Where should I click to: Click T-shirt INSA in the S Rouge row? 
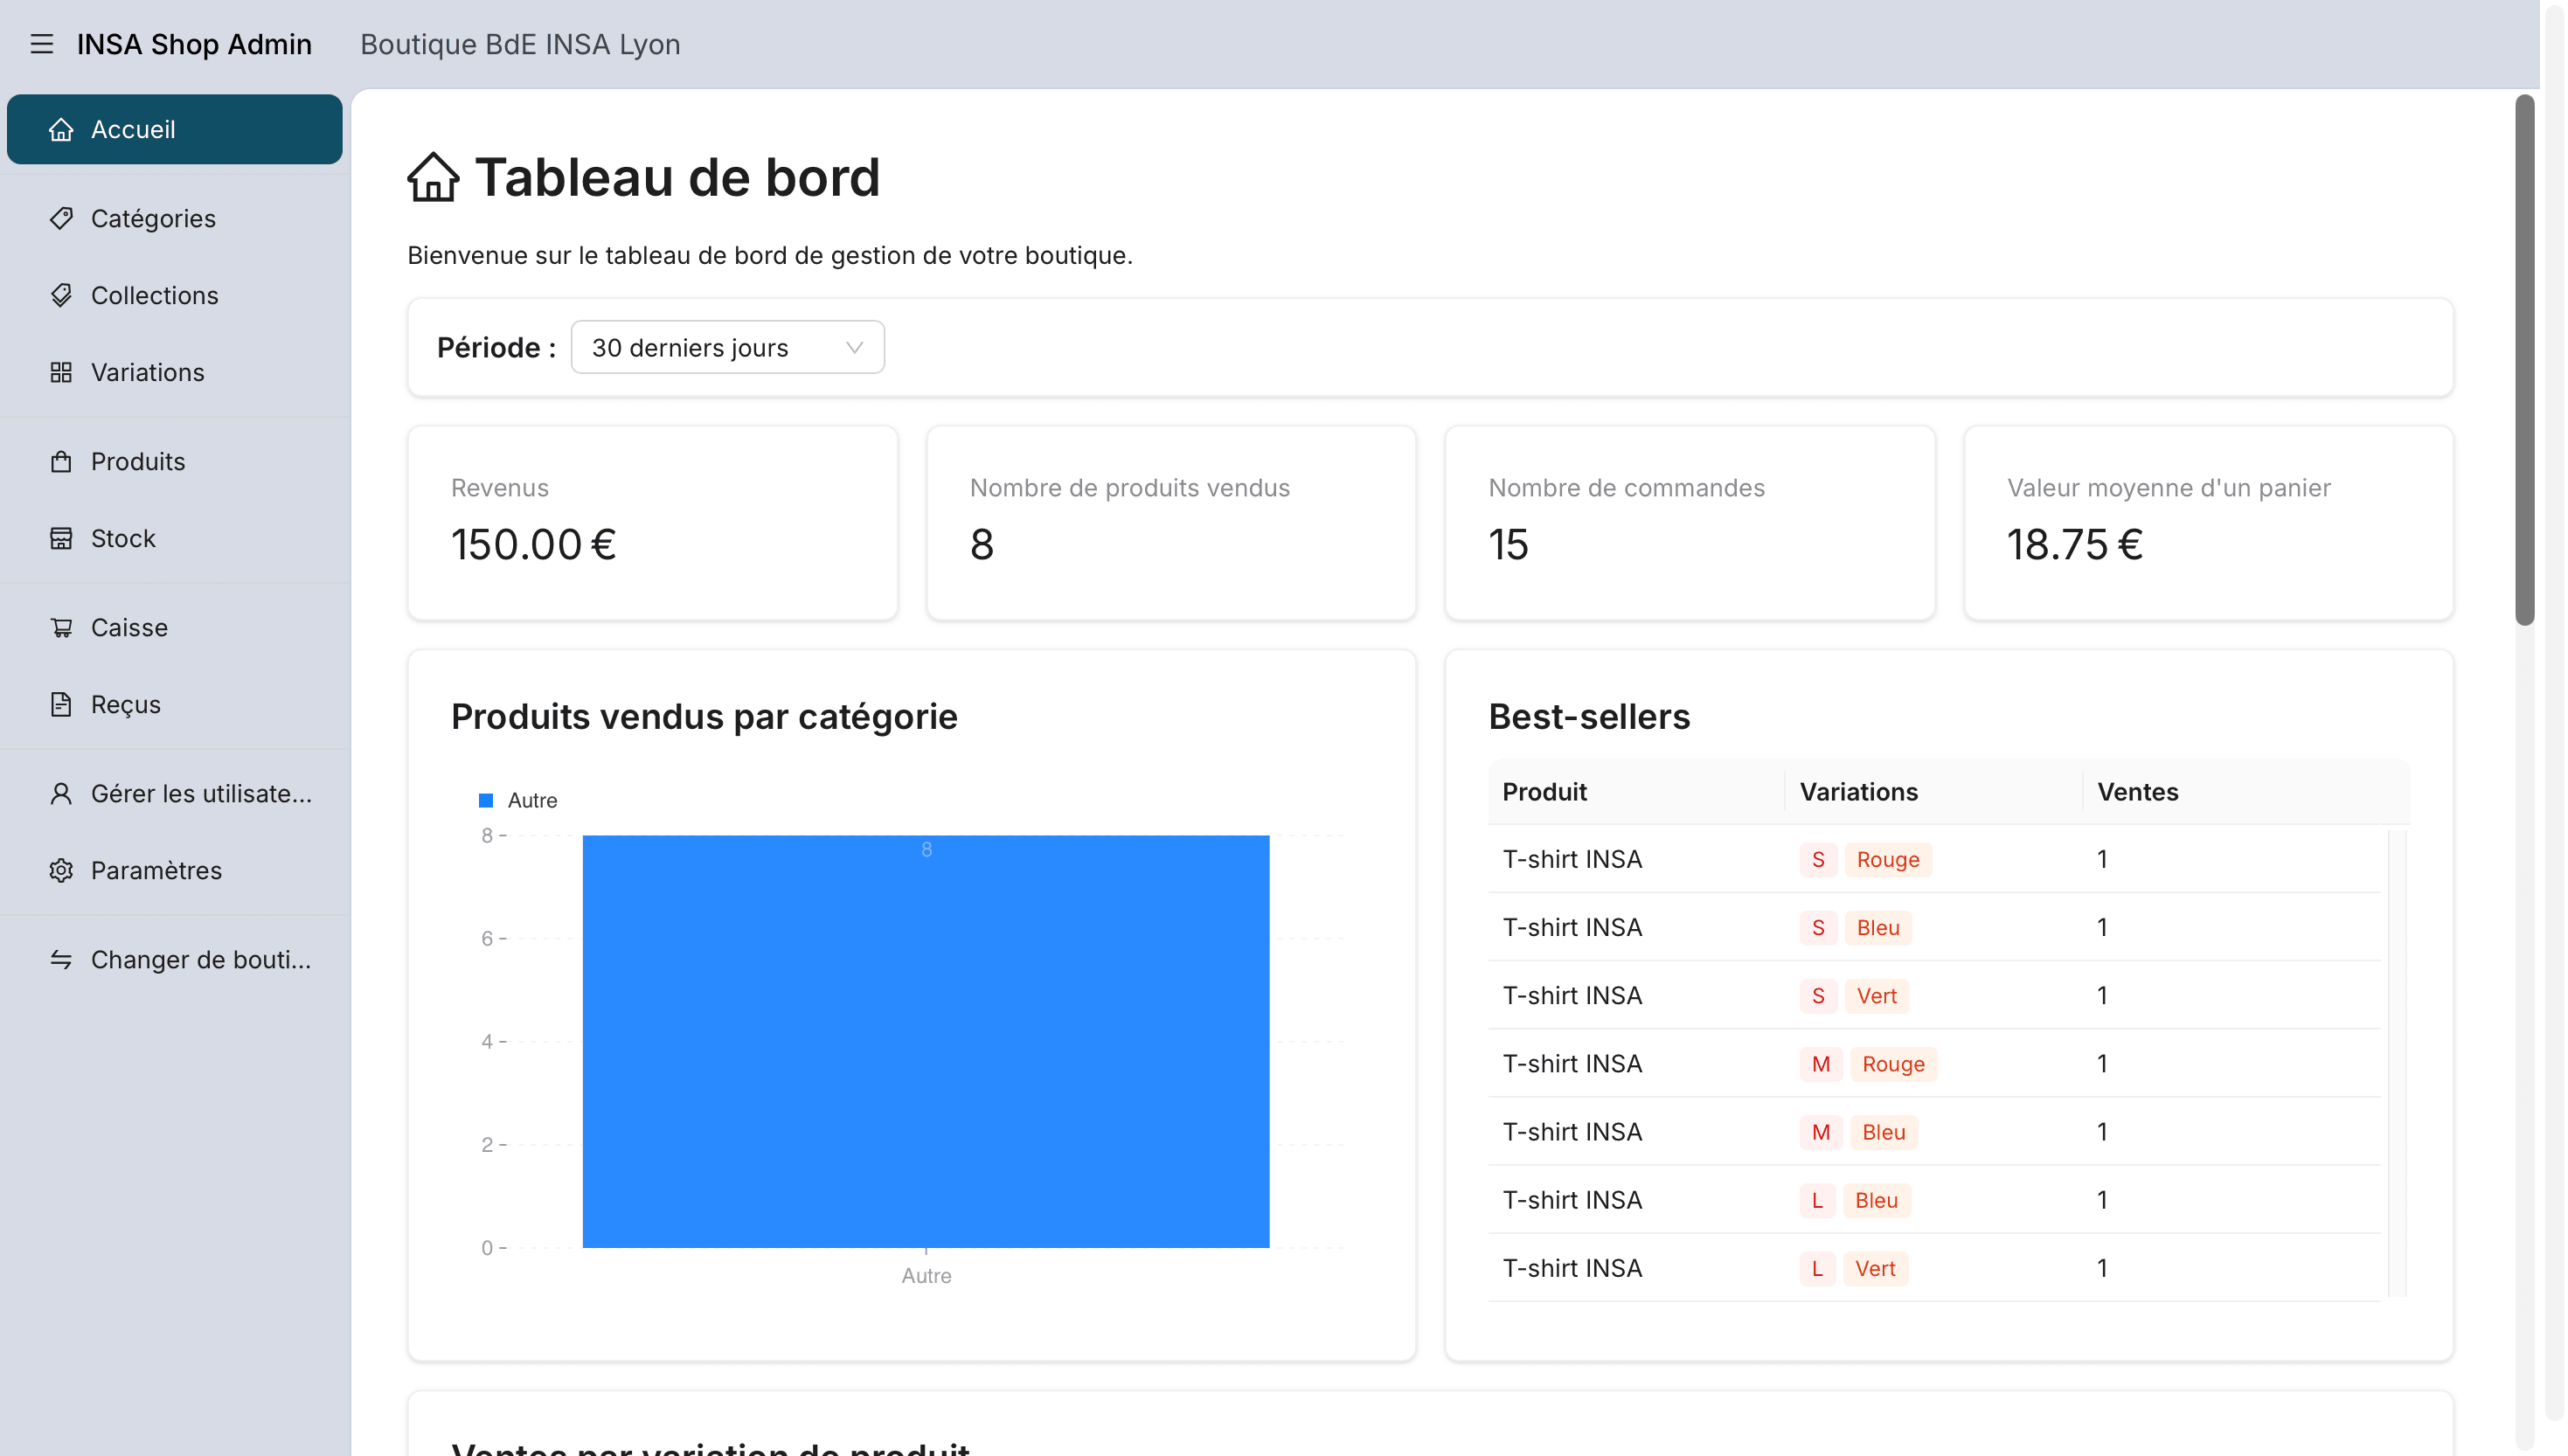[x=1572, y=859]
